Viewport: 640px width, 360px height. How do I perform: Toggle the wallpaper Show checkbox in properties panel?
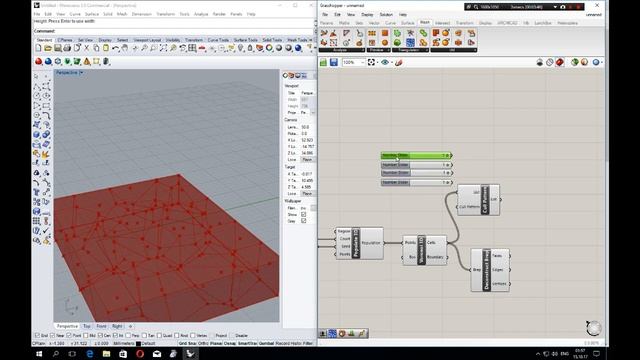pyautogui.click(x=303, y=214)
